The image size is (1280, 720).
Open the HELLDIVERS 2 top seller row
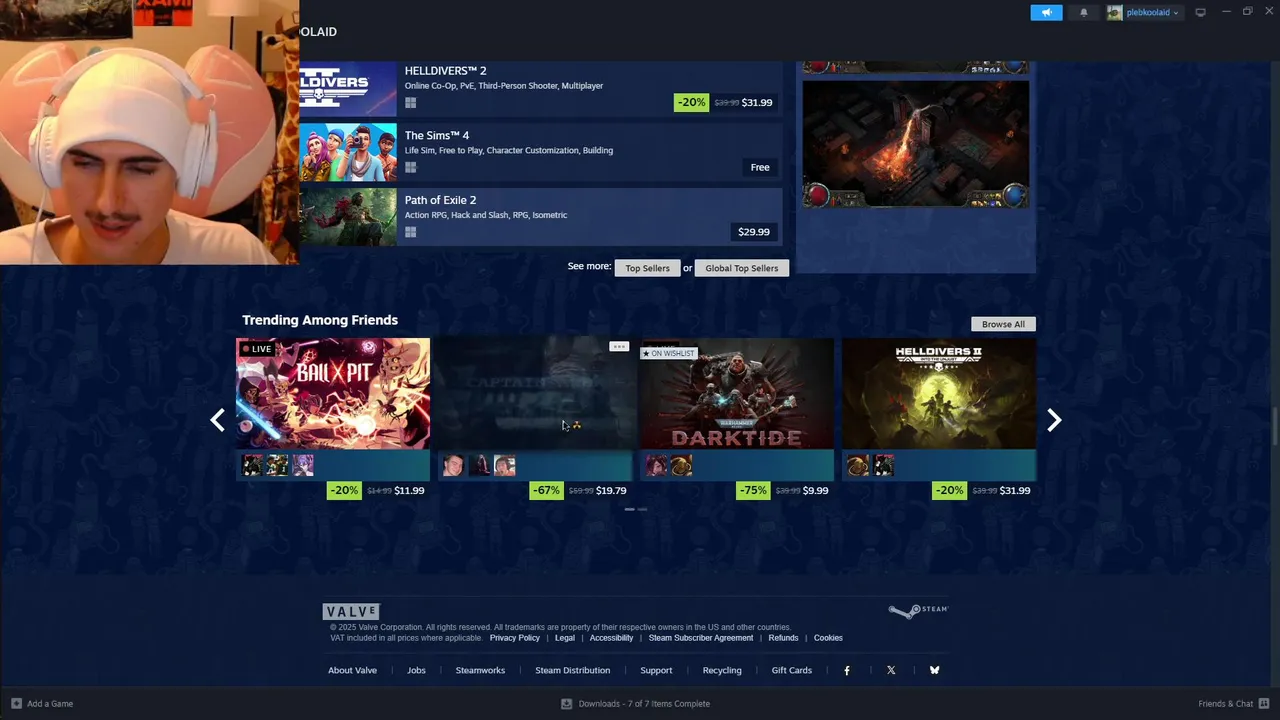(x=540, y=89)
